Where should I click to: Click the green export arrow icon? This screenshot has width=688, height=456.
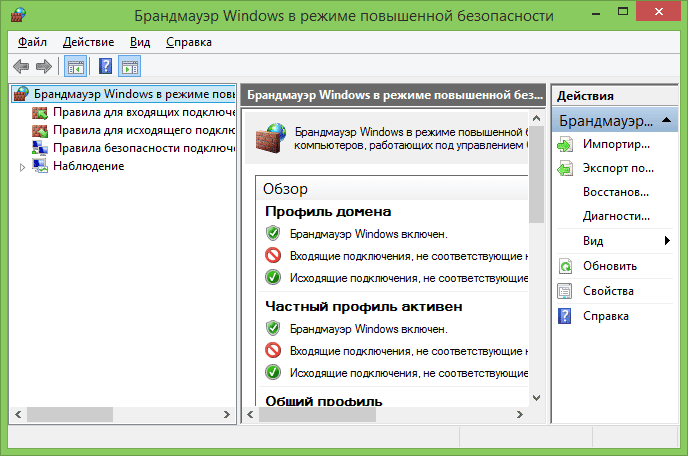click(x=565, y=168)
